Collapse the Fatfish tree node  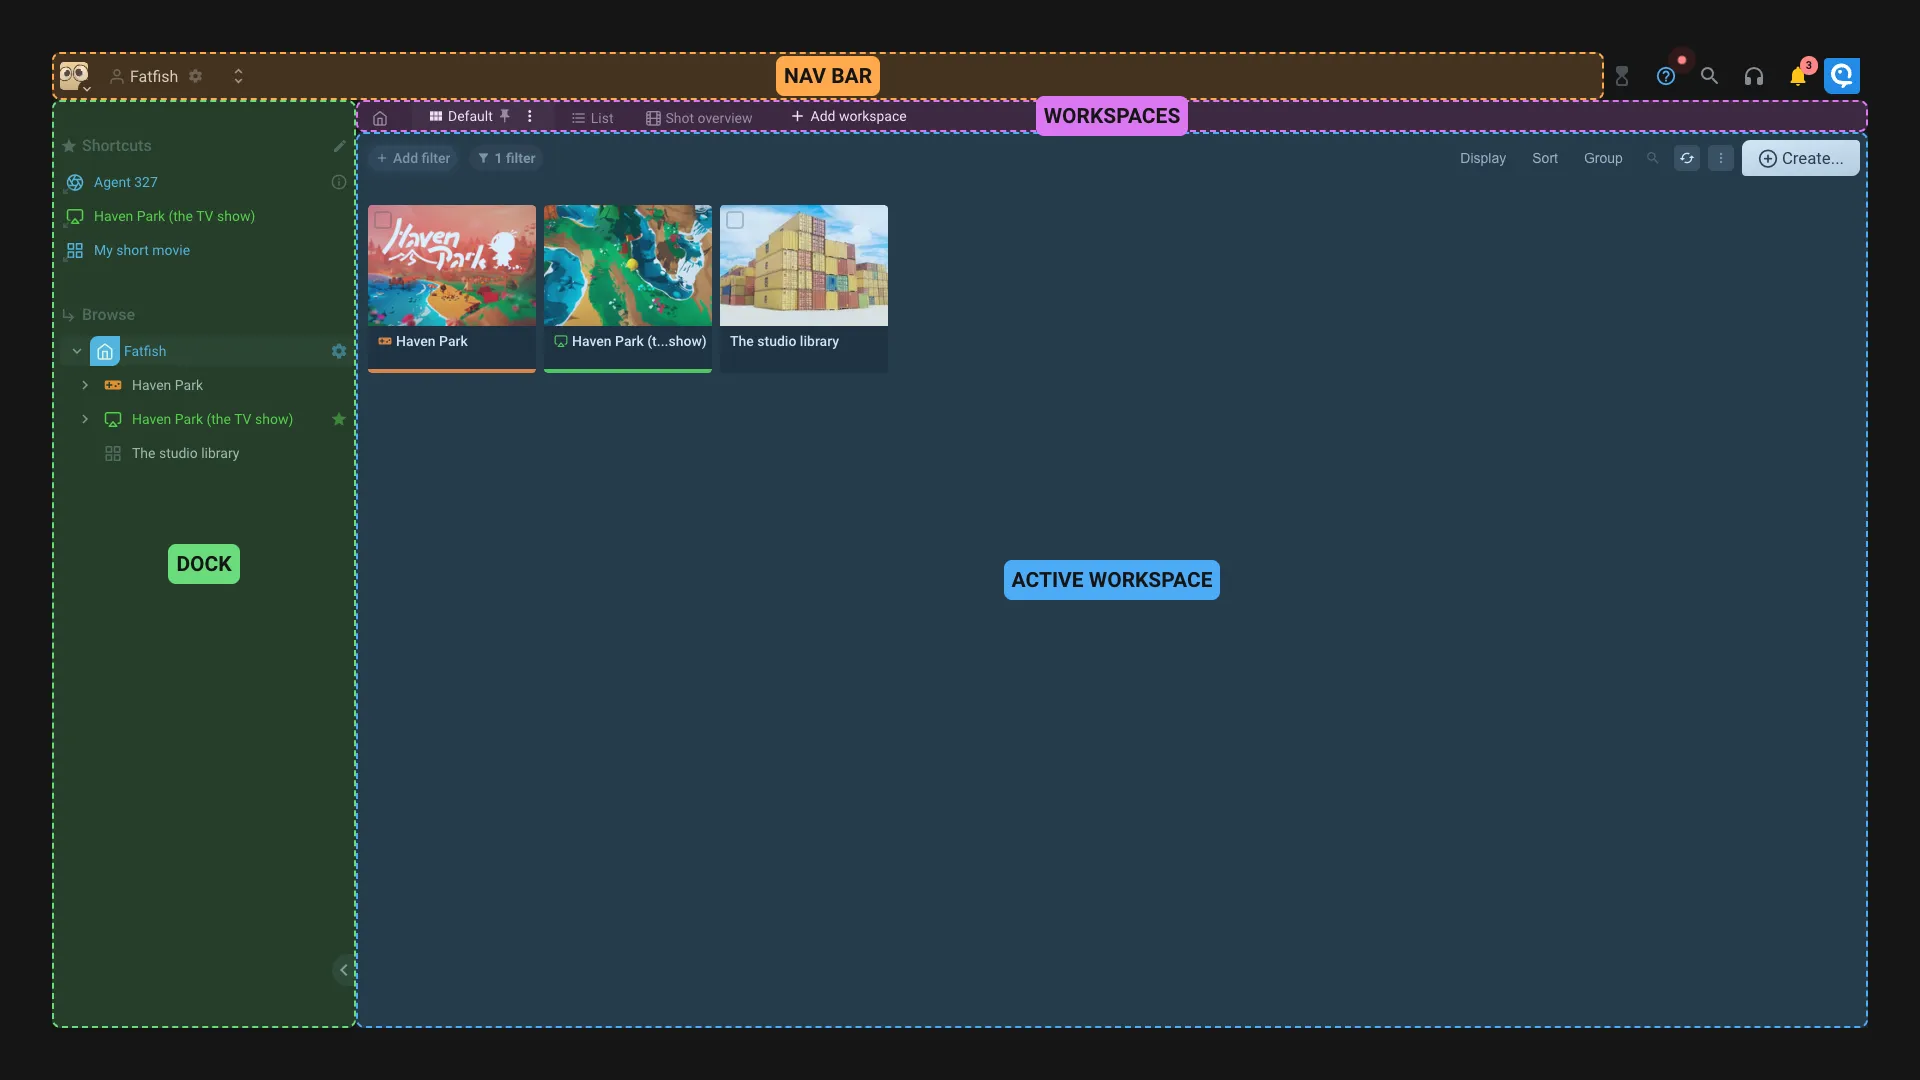pyautogui.click(x=77, y=351)
